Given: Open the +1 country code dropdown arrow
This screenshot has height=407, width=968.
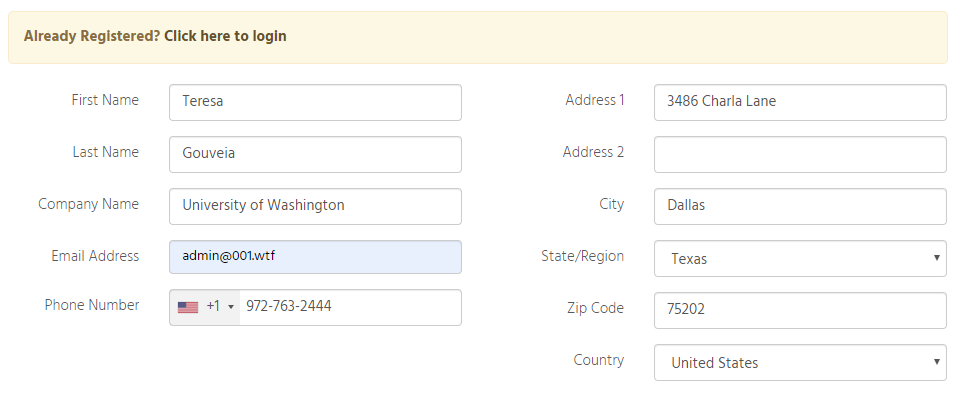Looking at the screenshot, I should 231,307.
